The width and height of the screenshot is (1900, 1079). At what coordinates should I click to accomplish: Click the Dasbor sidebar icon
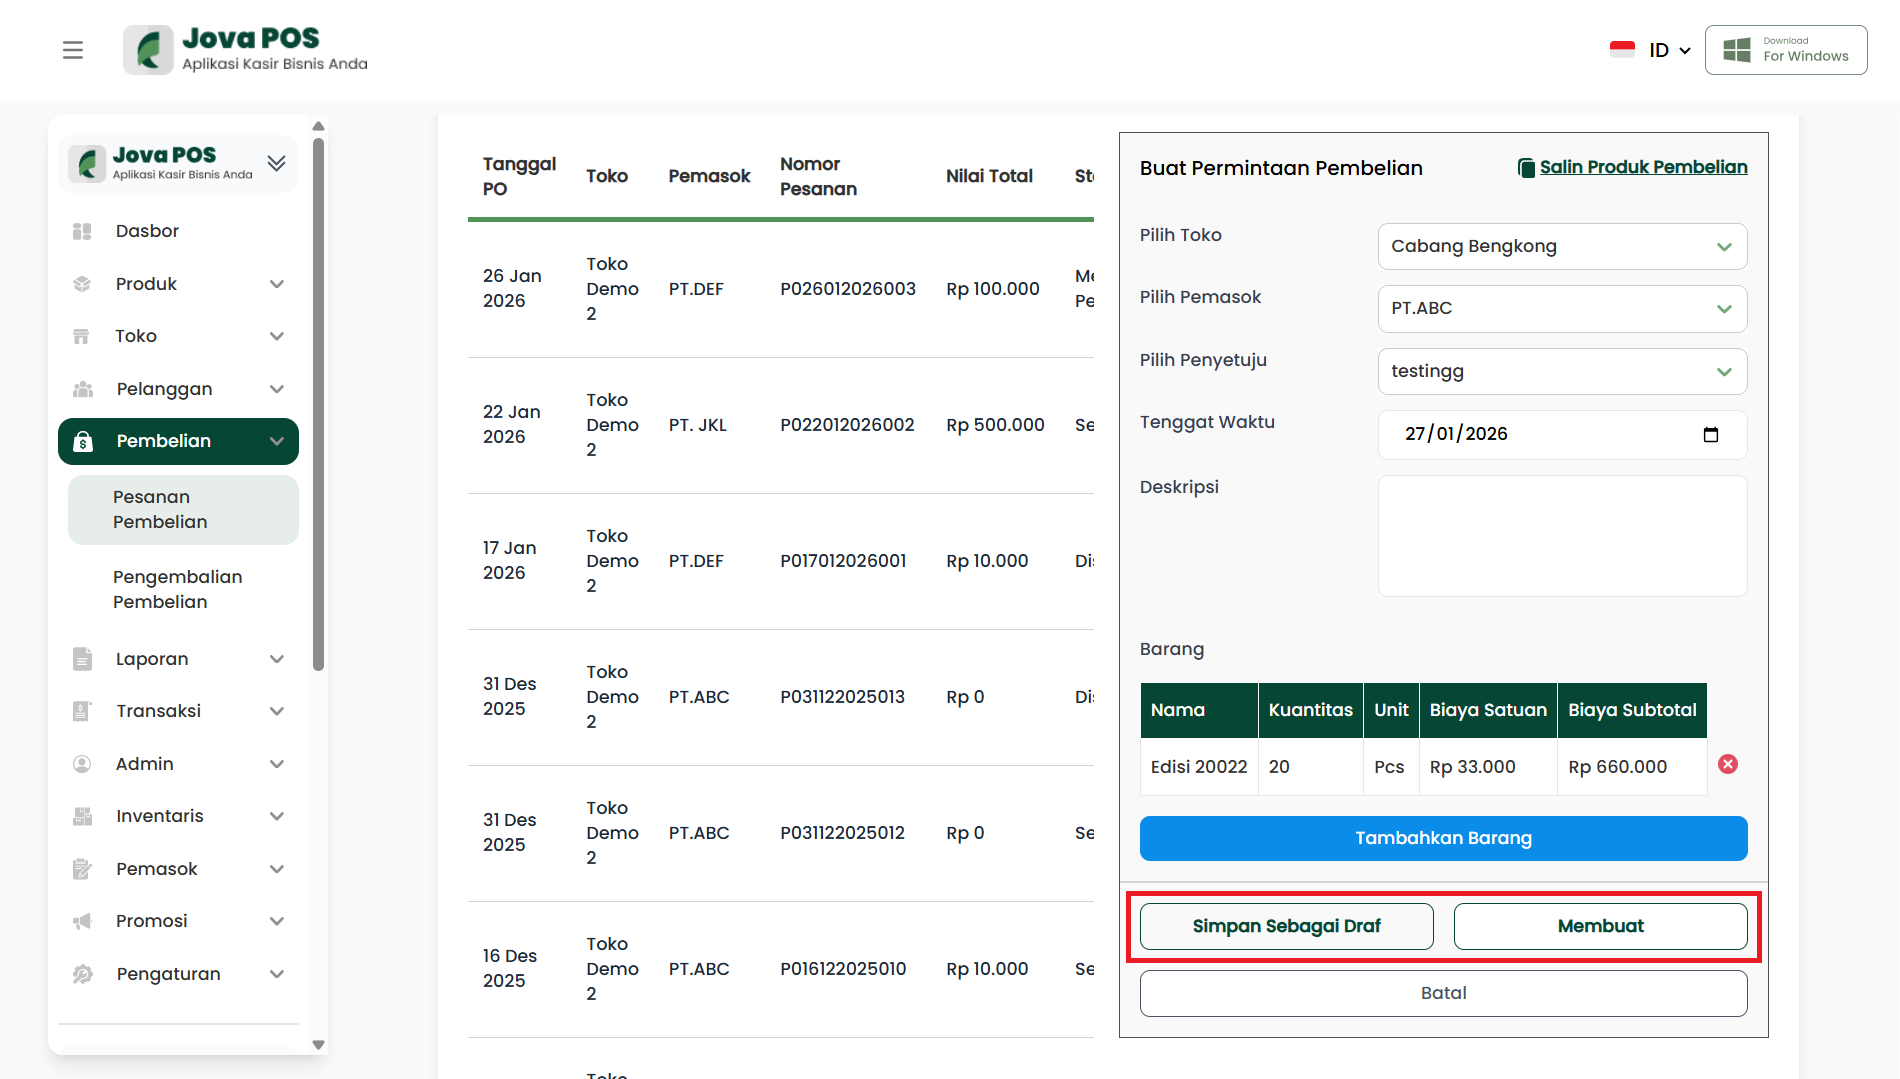pyautogui.click(x=82, y=231)
